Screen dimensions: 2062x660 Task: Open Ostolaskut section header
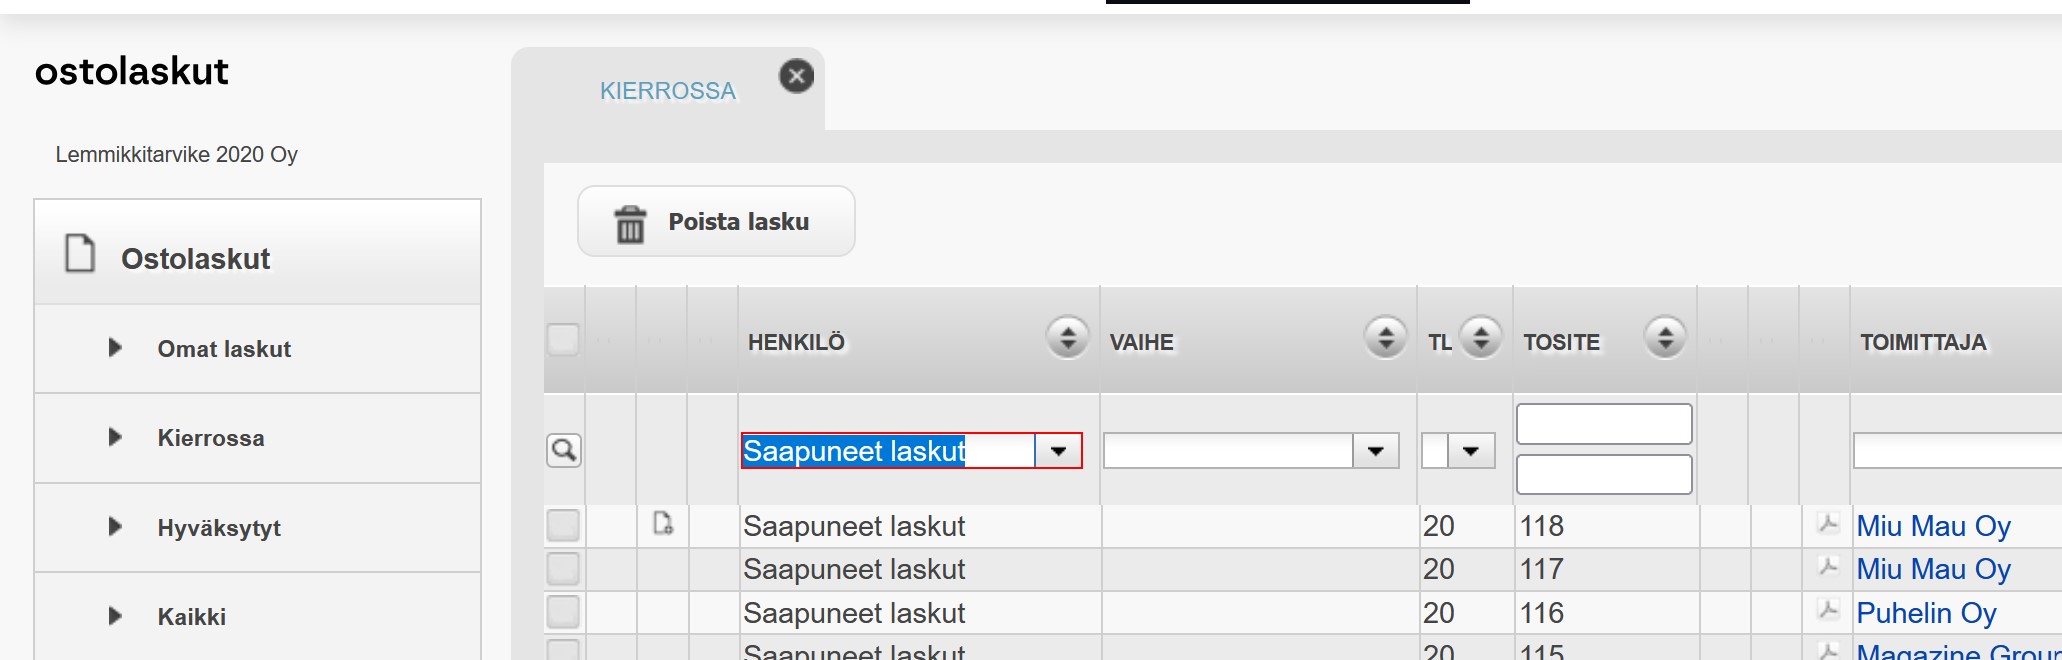click(258, 253)
